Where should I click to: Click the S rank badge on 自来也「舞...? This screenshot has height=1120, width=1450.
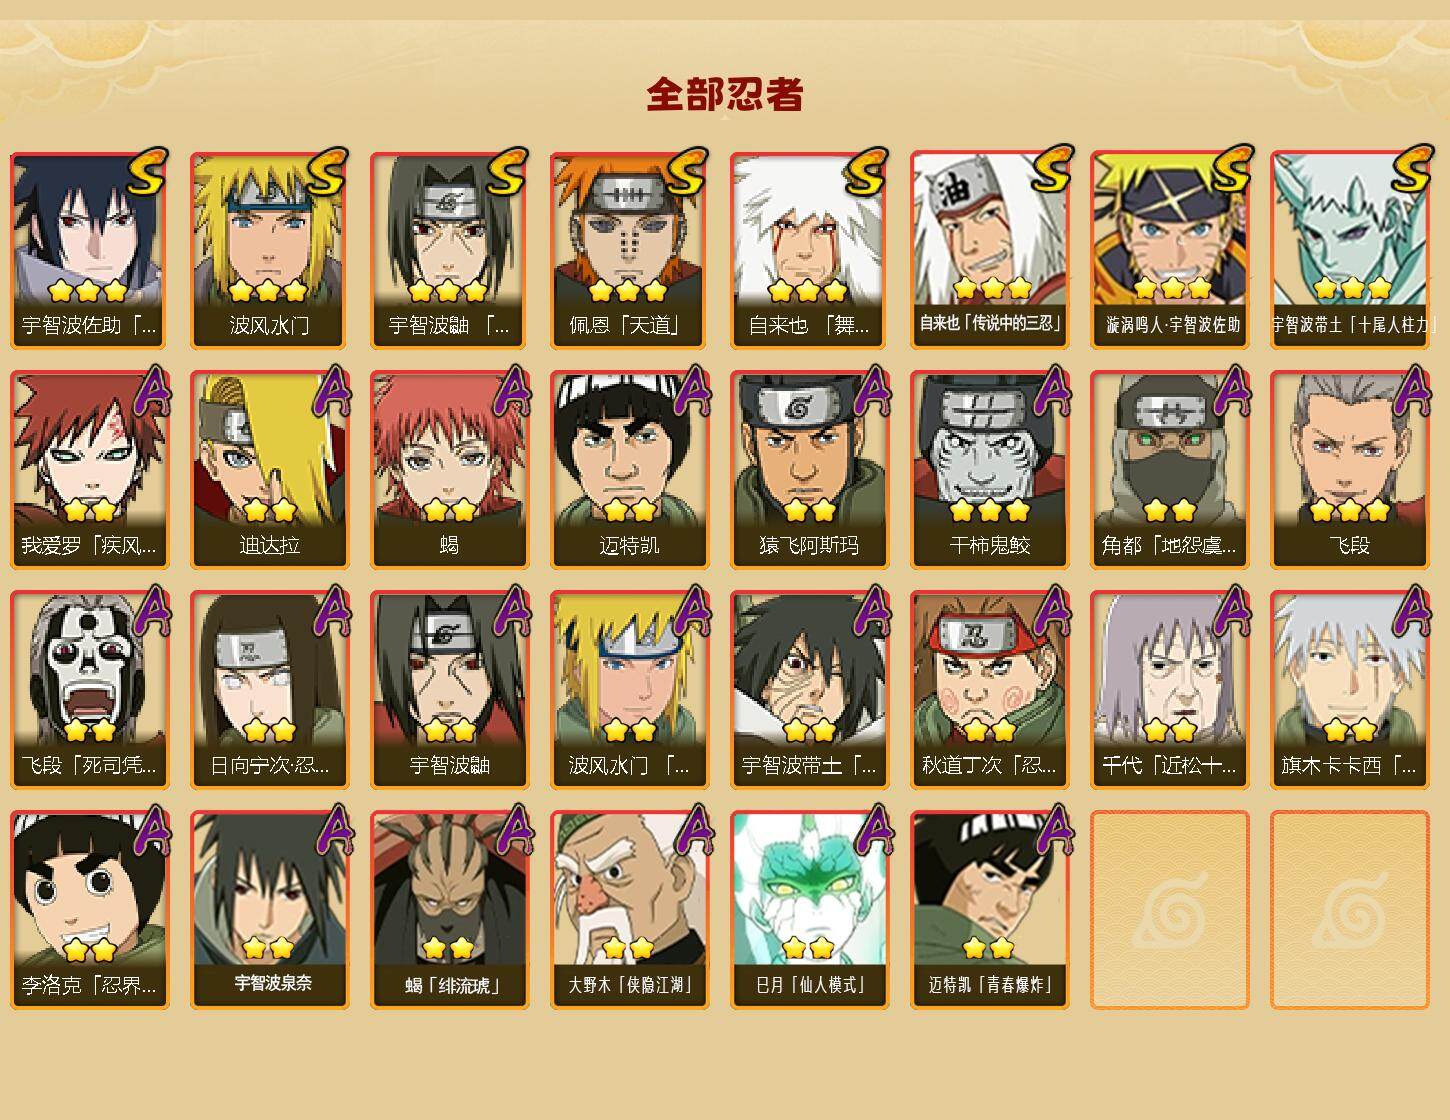(x=866, y=171)
